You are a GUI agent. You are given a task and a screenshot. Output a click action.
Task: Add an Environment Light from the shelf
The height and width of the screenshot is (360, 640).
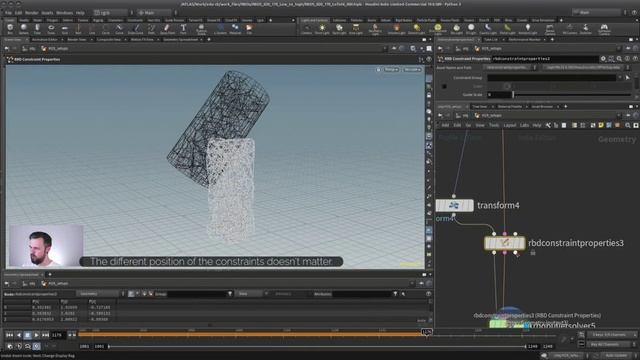click(438, 29)
